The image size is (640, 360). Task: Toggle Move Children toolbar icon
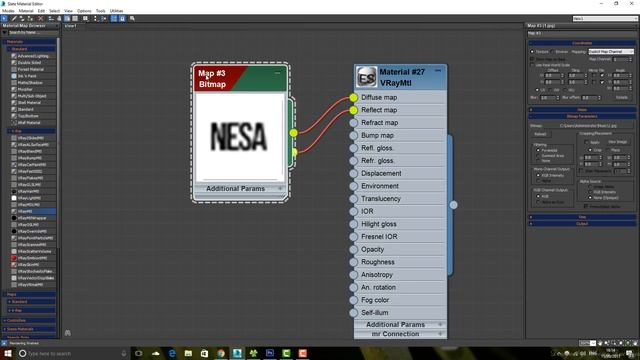pyautogui.click(x=51, y=18)
